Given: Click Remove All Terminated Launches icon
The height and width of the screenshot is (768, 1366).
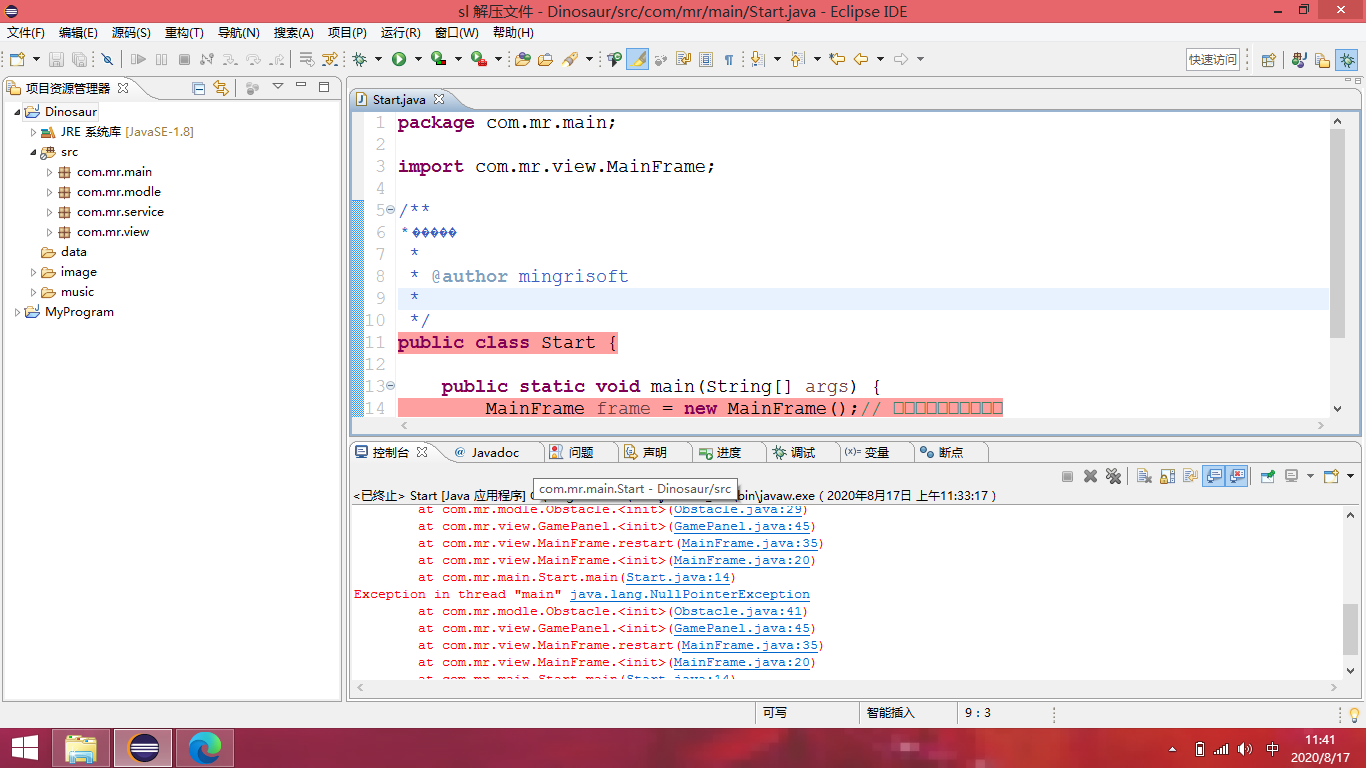Looking at the screenshot, I should [1113, 477].
